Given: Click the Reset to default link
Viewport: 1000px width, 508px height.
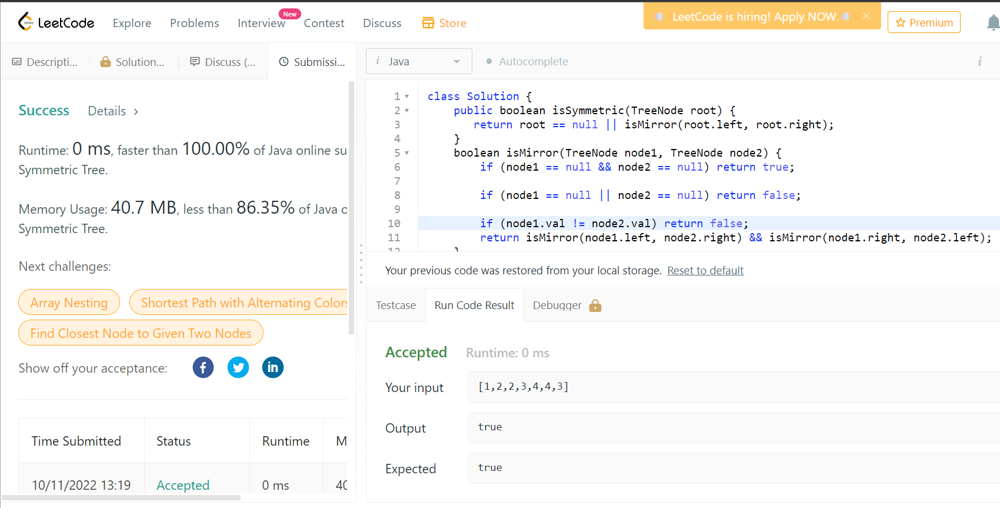Looking at the screenshot, I should click(x=705, y=271).
